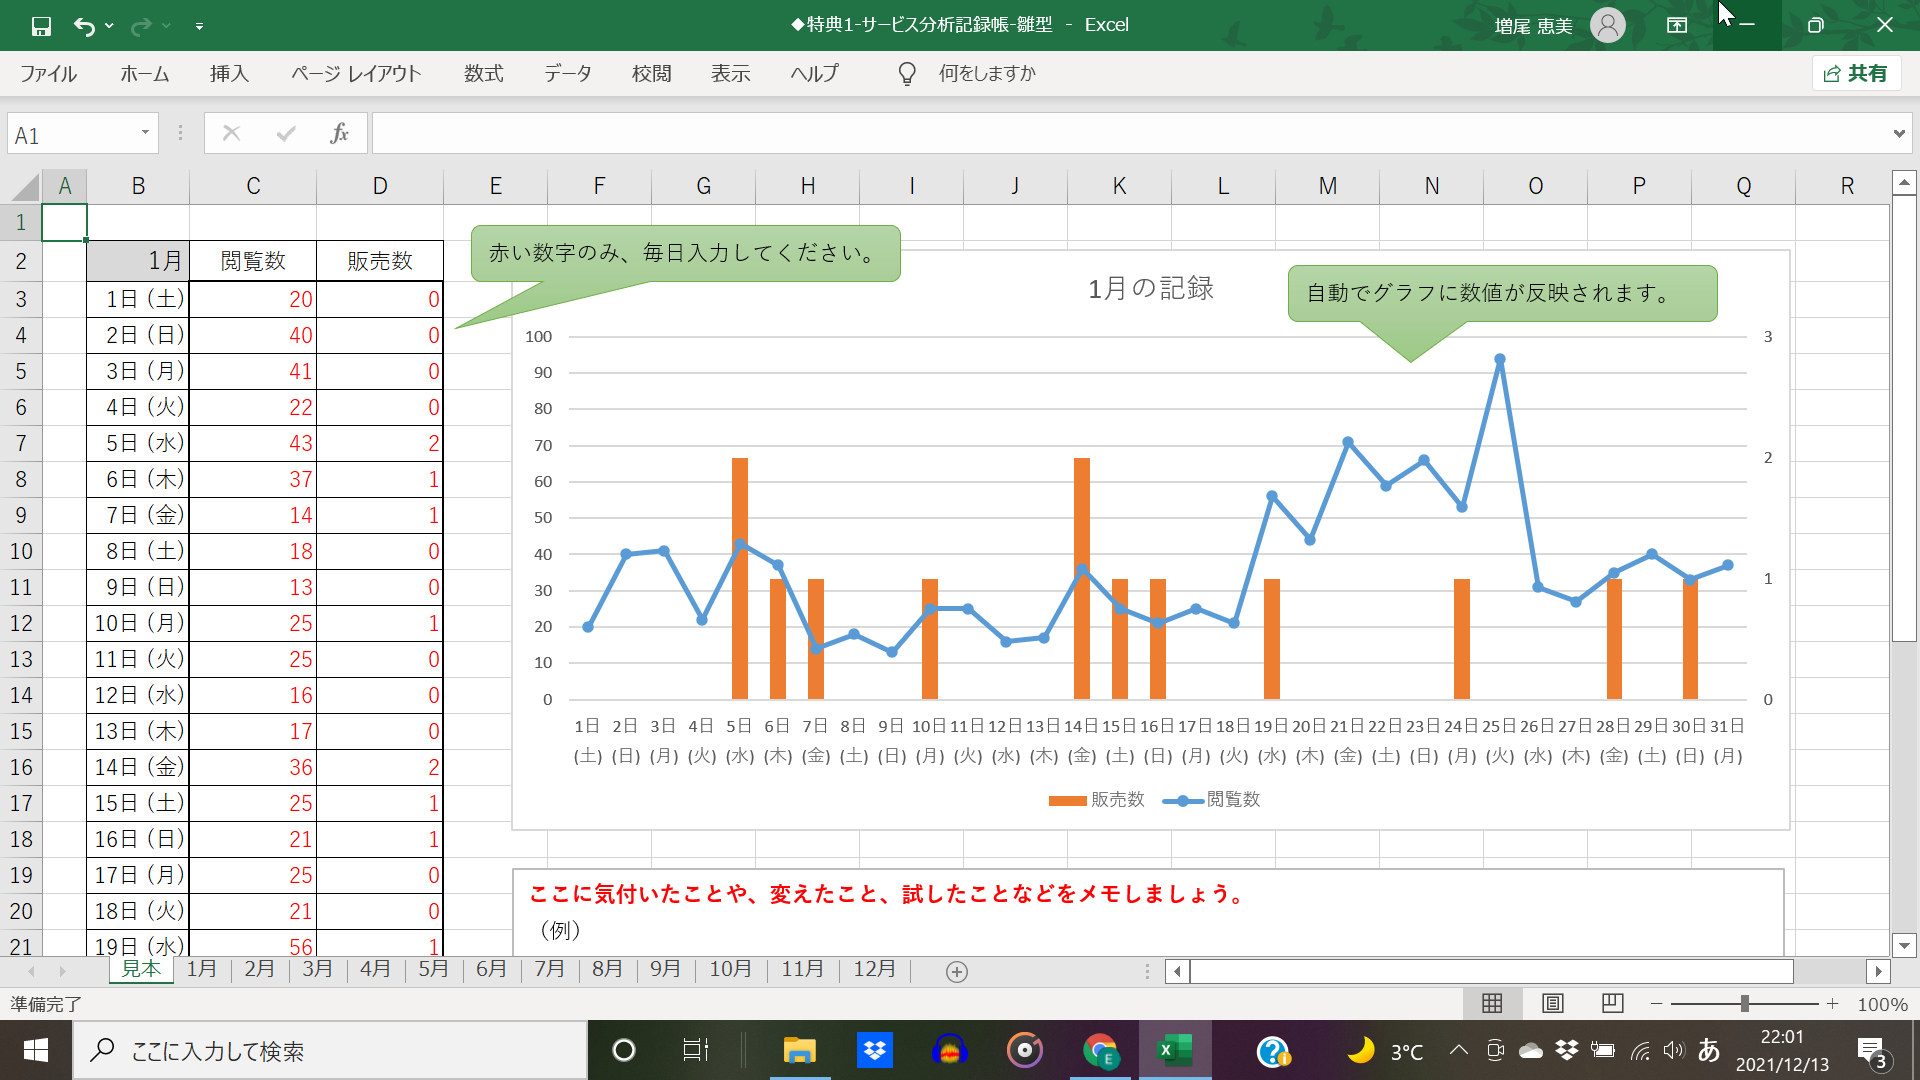1920x1080 pixels.
Task: Switch to Page Layout view icon
Action: click(1552, 1003)
